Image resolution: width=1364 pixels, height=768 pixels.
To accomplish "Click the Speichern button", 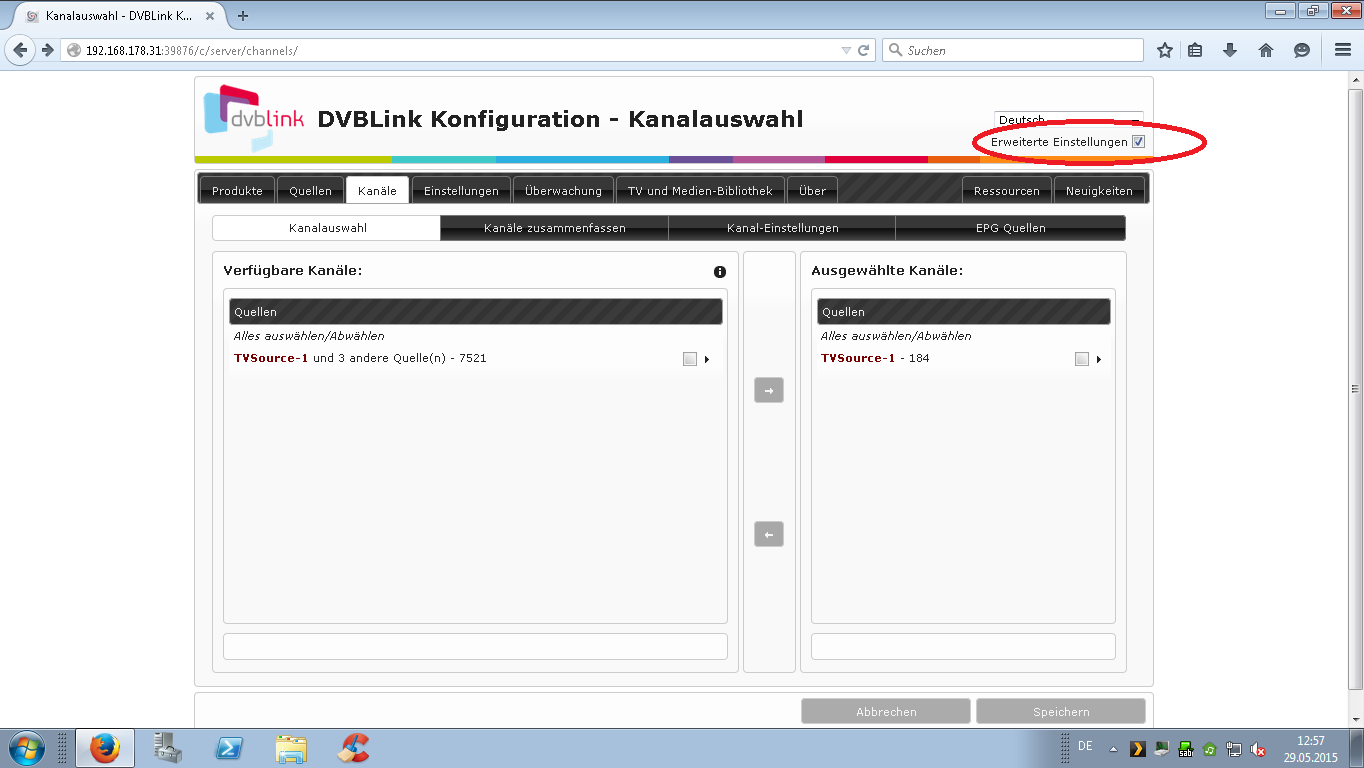I will point(1061,711).
